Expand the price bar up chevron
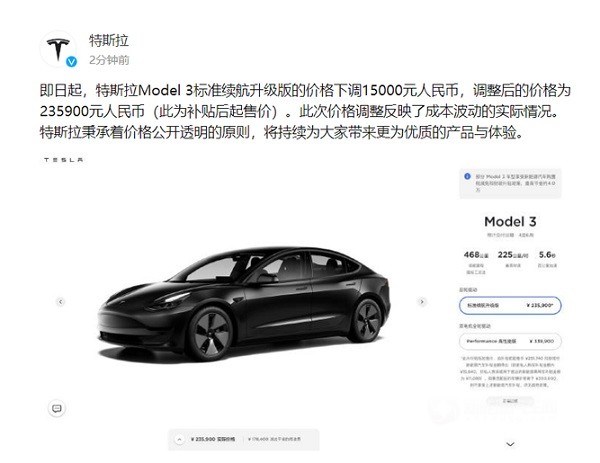The image size is (600, 463). click(x=179, y=439)
